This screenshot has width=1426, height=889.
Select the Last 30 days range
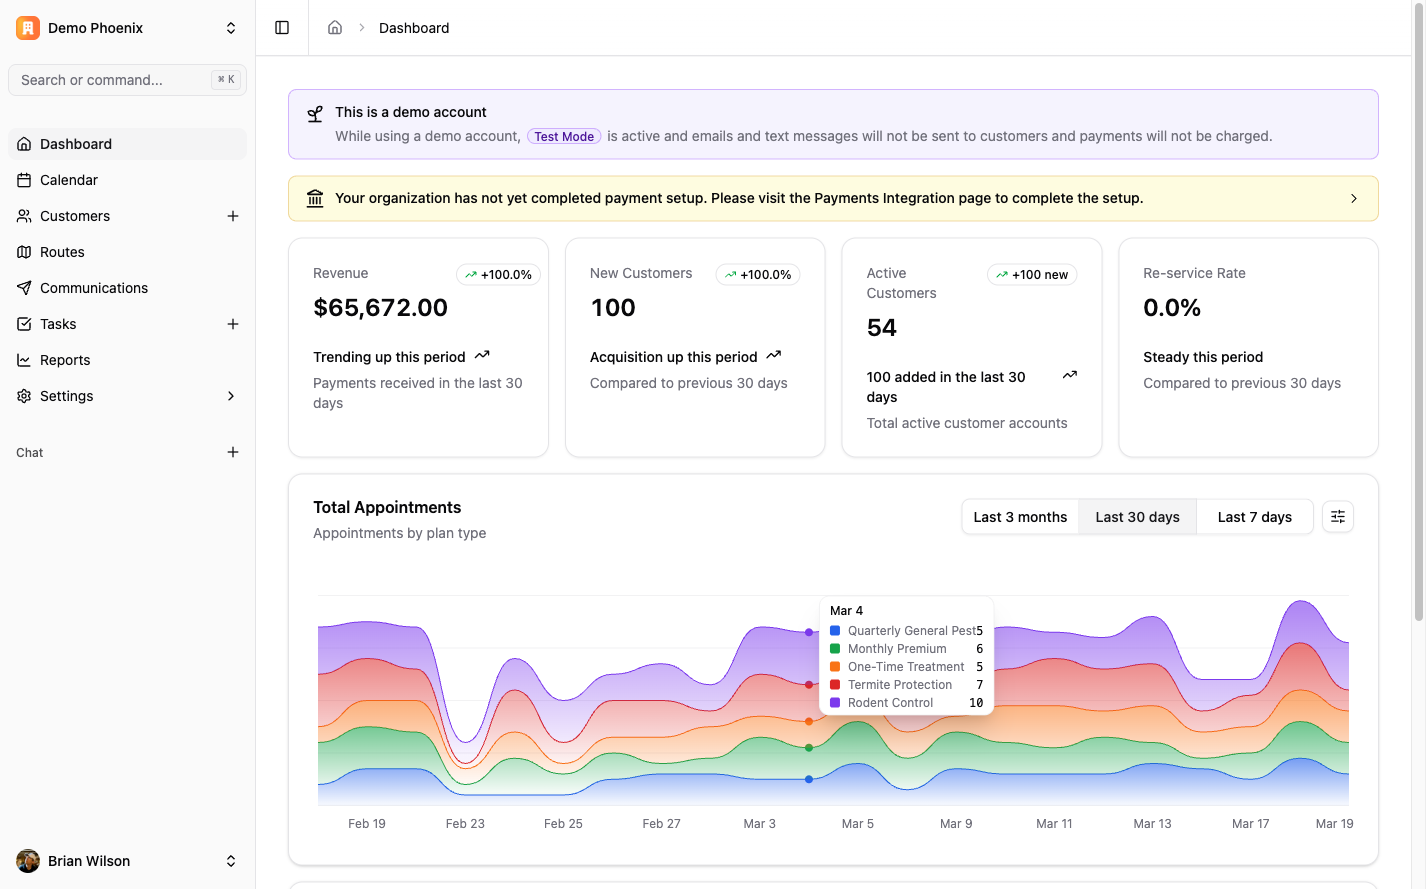click(x=1137, y=517)
